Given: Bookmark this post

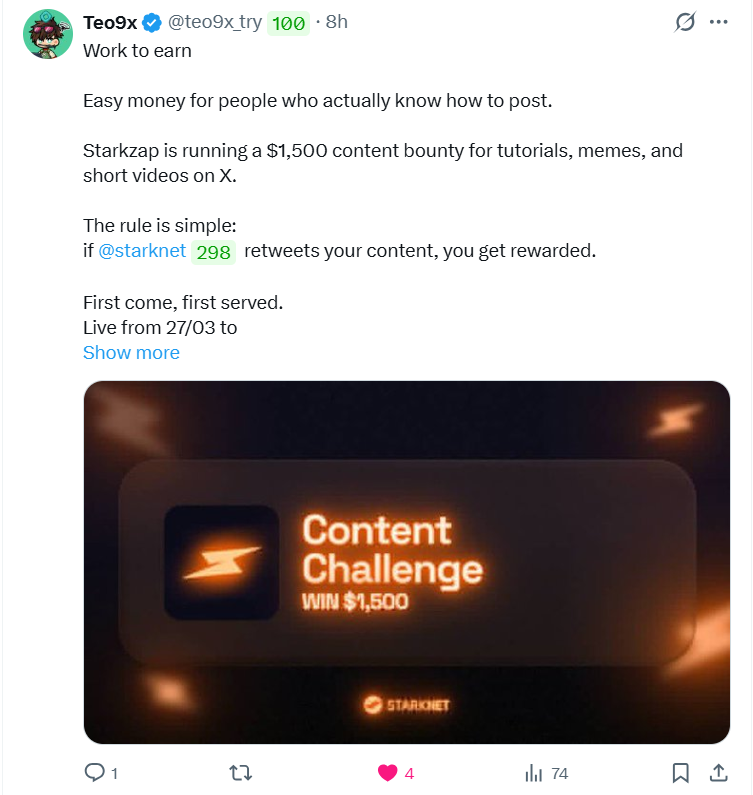Looking at the screenshot, I should (680, 773).
